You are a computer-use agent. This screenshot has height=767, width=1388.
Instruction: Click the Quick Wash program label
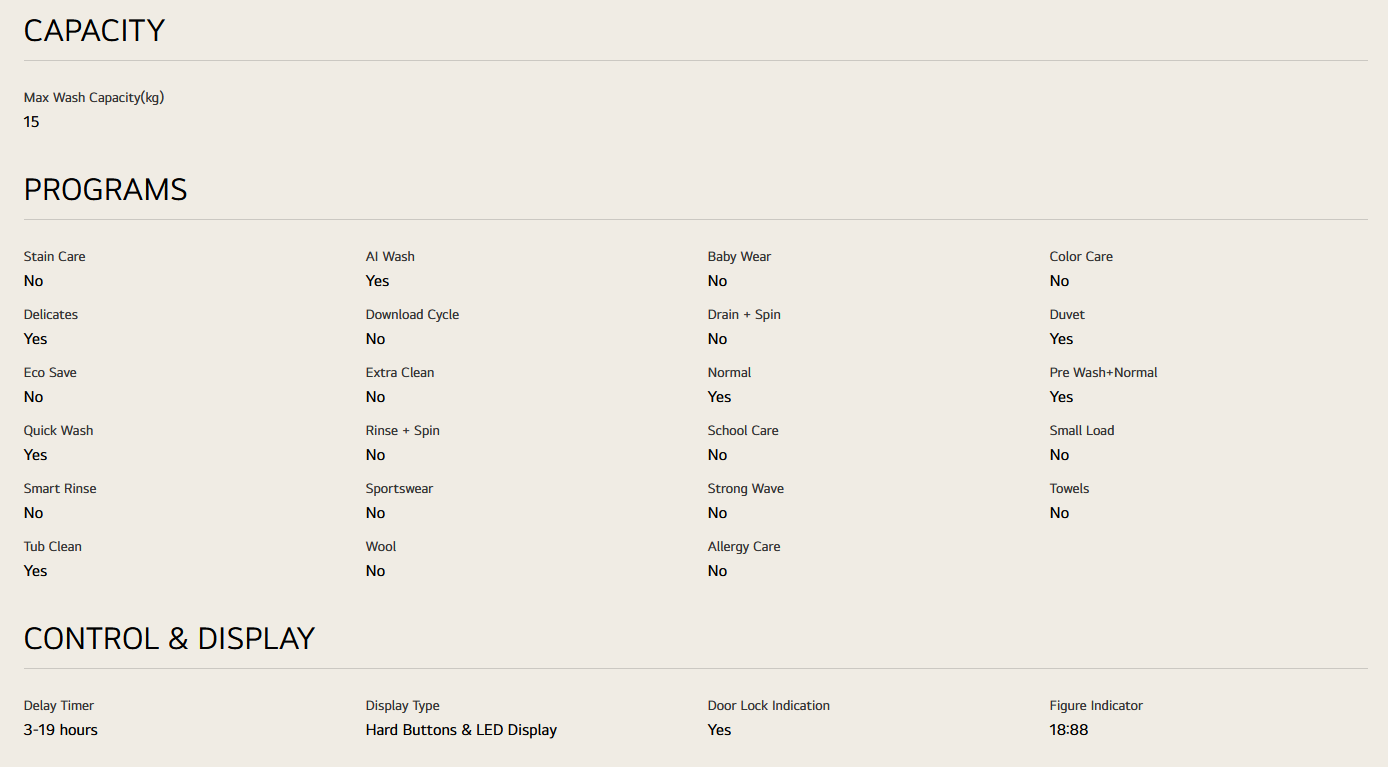[x=59, y=431]
